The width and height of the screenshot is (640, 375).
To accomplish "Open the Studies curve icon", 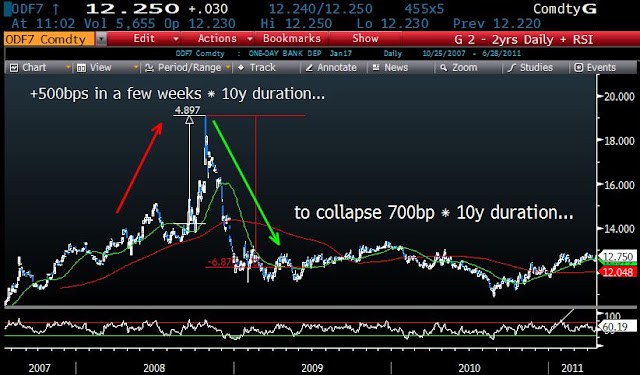I will [x=511, y=68].
